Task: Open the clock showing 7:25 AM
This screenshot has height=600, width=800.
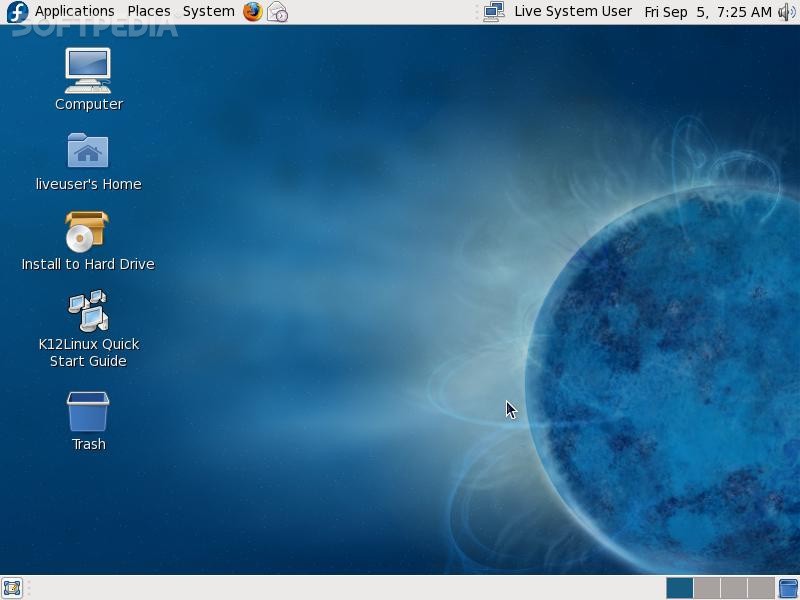Action: 708,12
